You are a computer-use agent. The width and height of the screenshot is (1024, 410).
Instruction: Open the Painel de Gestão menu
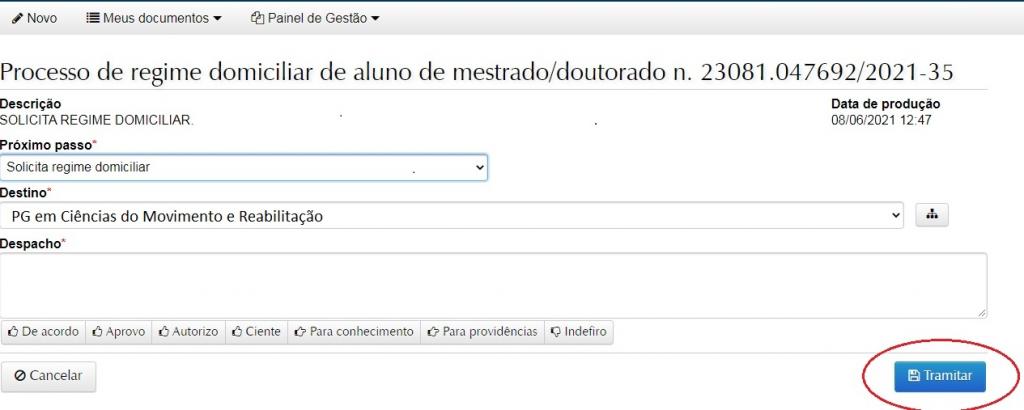tap(315, 18)
